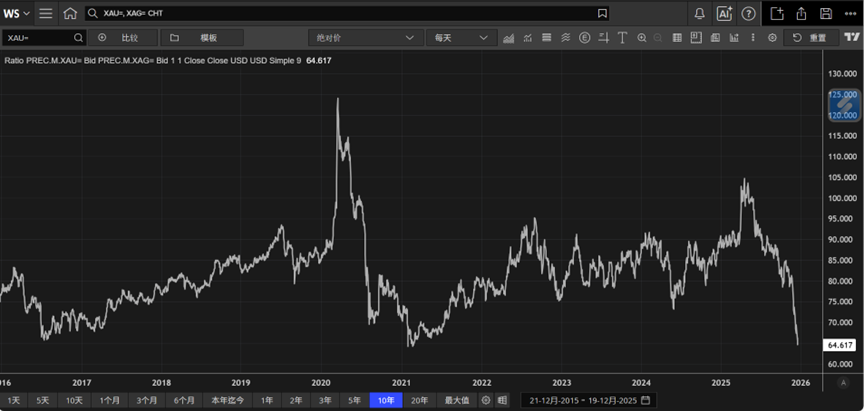Click the circled E events icon
Image resolution: width=864 pixels, height=411 pixels.
pos(585,38)
